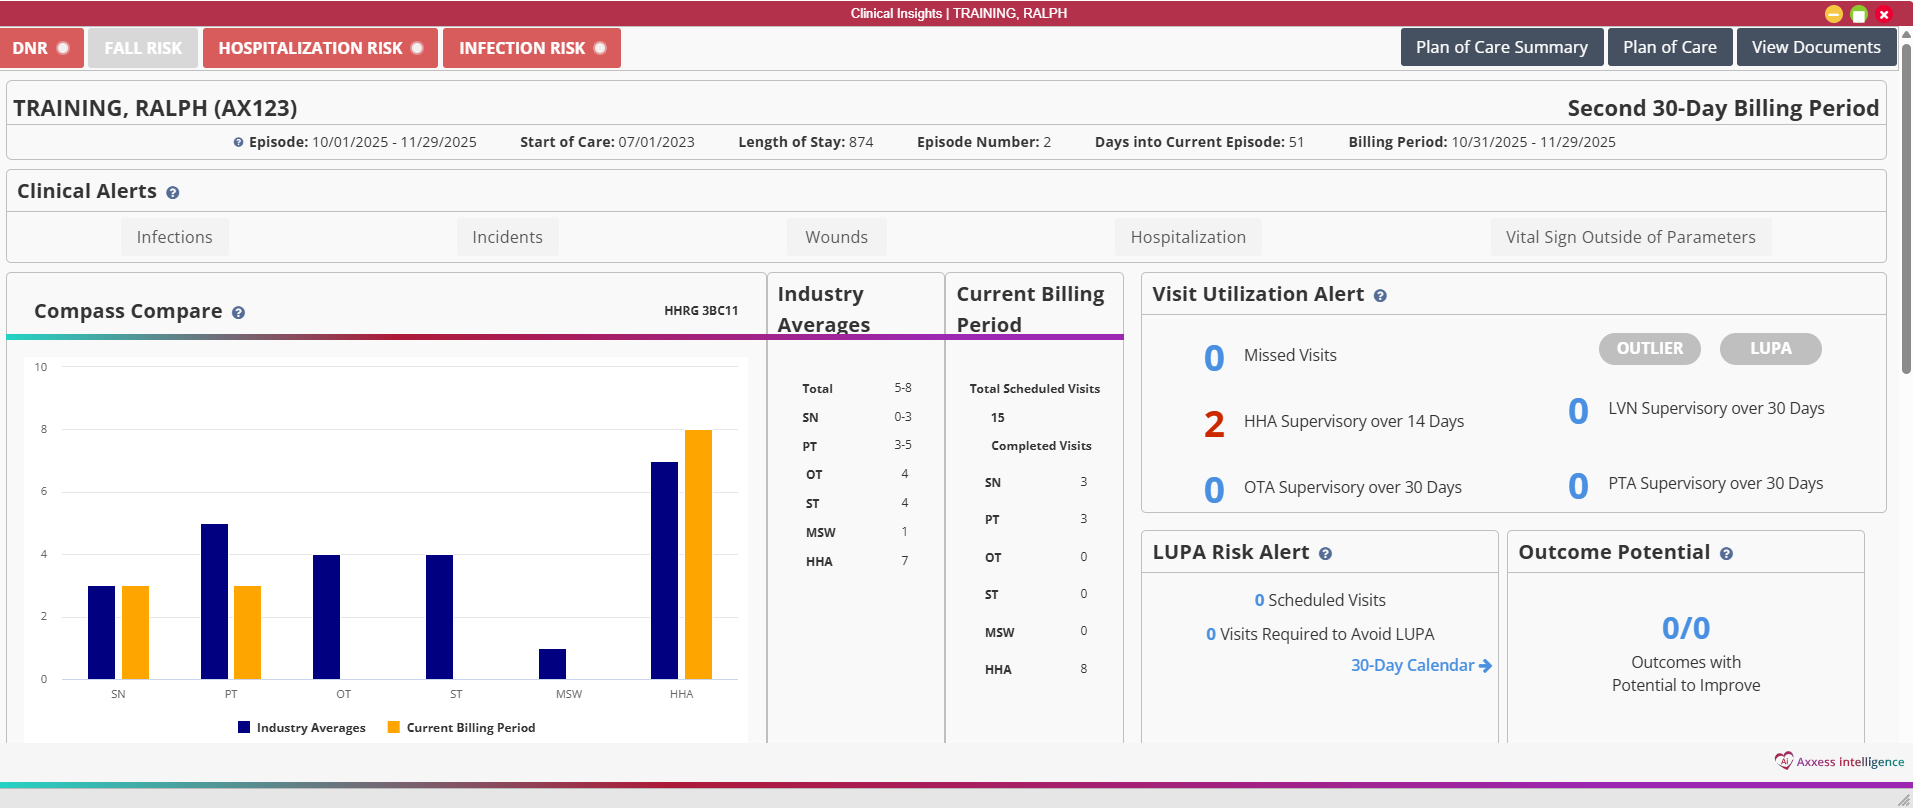
Task: Select the Infections alert tab
Action: coord(174,237)
